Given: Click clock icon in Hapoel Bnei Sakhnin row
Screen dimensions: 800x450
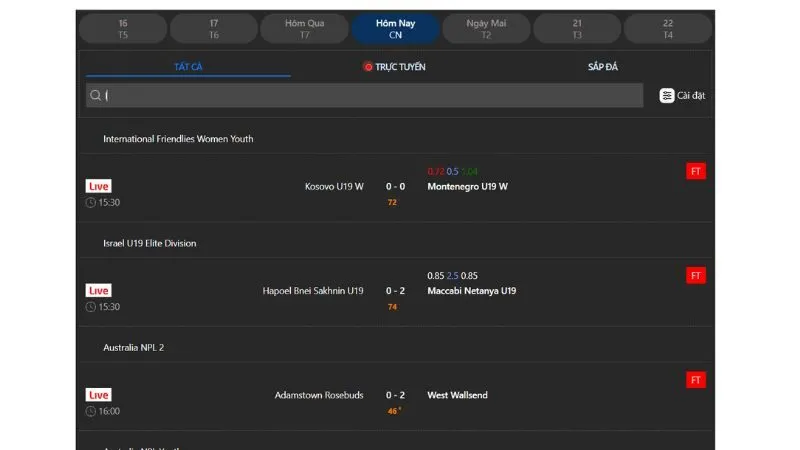Looking at the screenshot, I should (91, 307).
